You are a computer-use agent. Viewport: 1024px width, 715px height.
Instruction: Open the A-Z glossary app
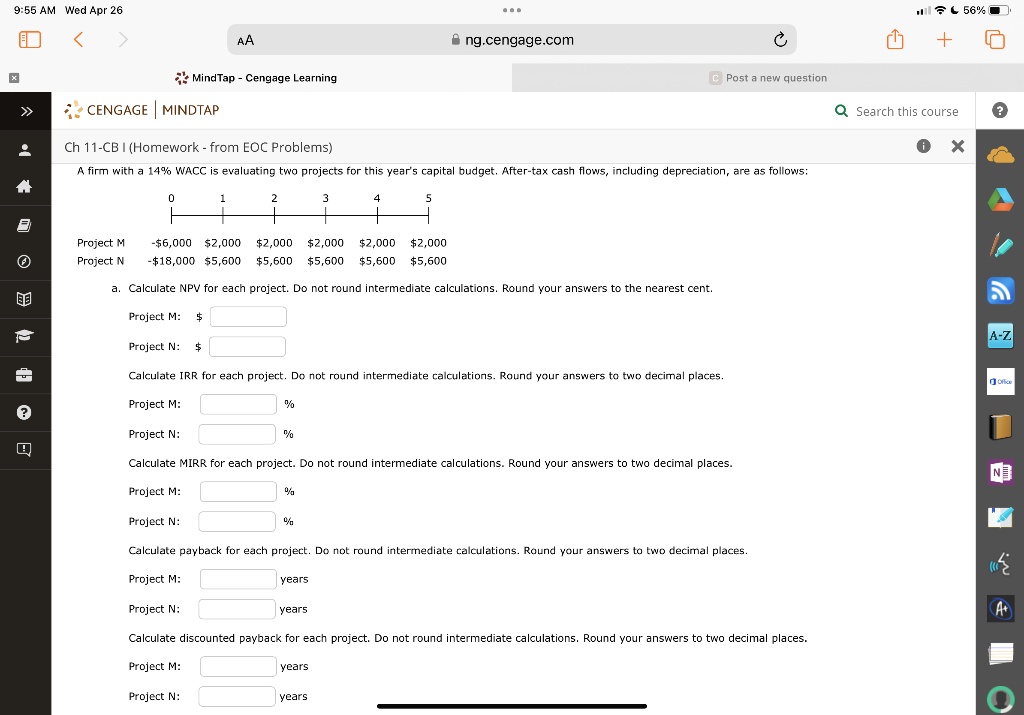(1000, 336)
